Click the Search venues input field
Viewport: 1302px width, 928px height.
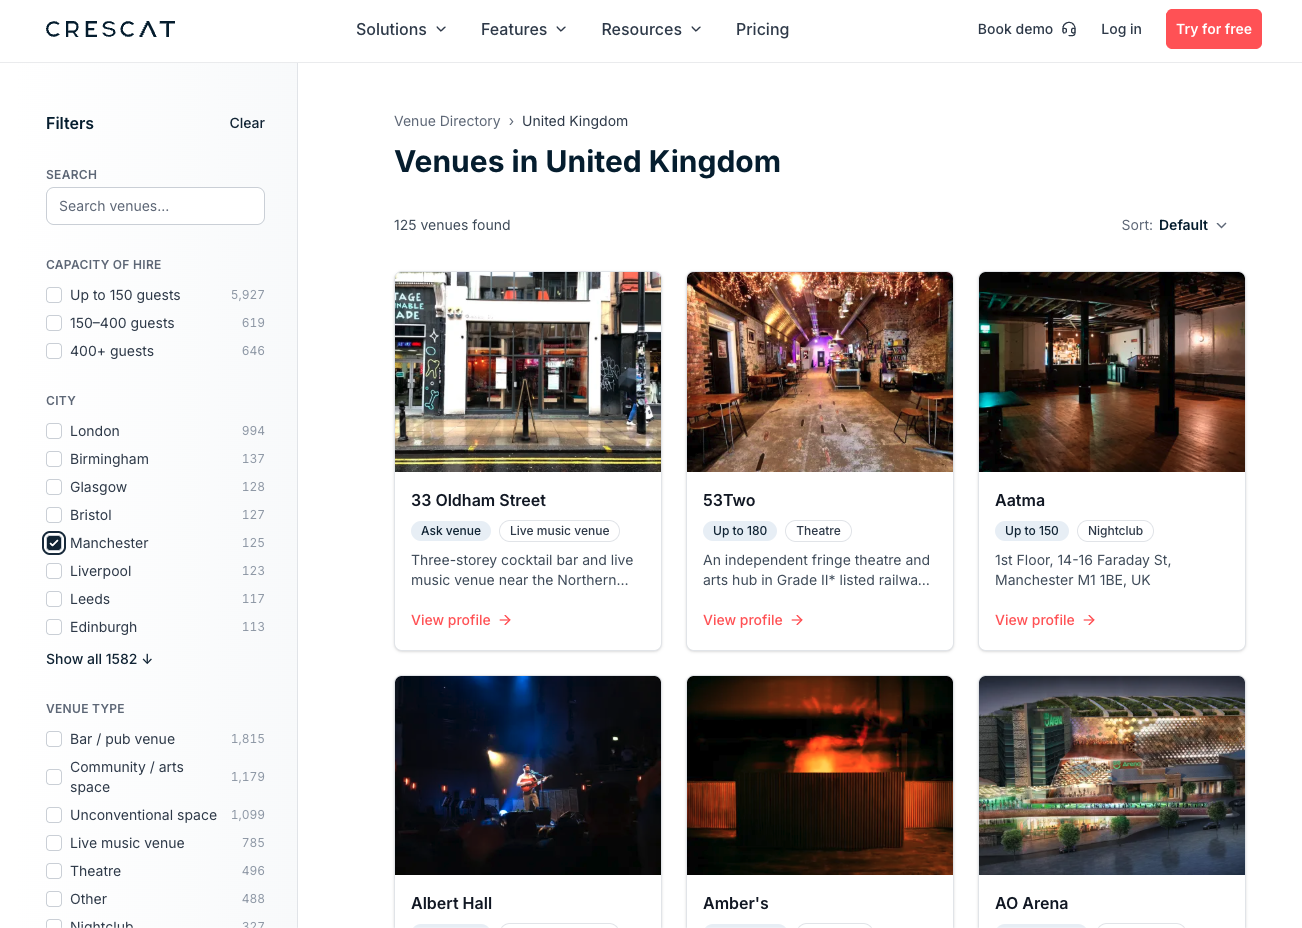click(155, 206)
